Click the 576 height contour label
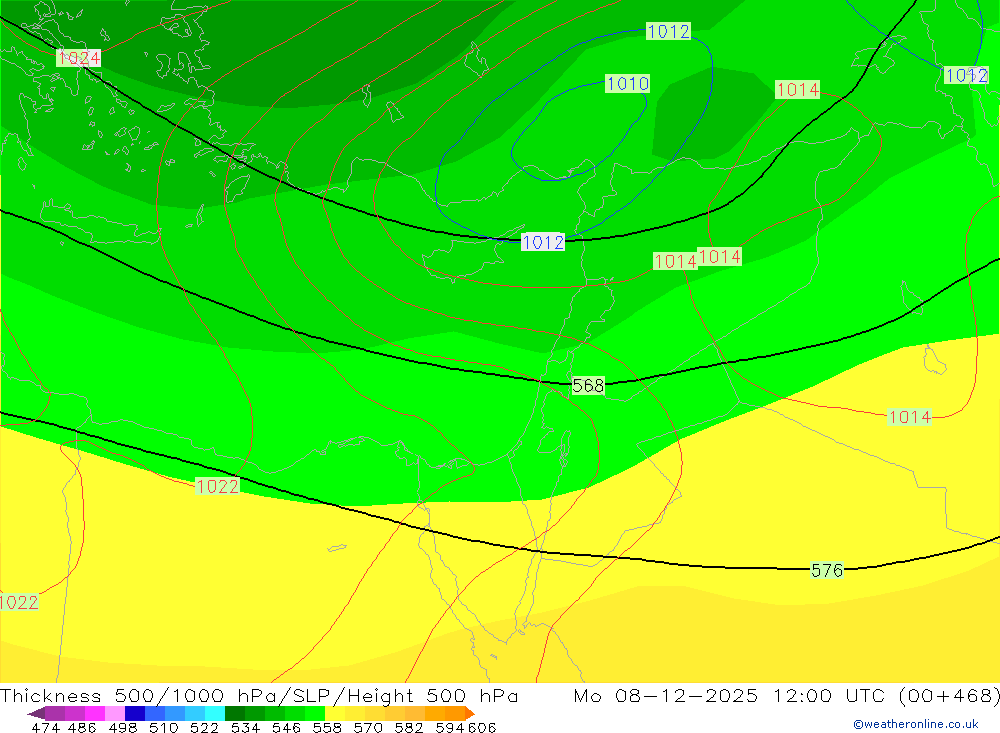The image size is (1000, 733). click(827, 570)
